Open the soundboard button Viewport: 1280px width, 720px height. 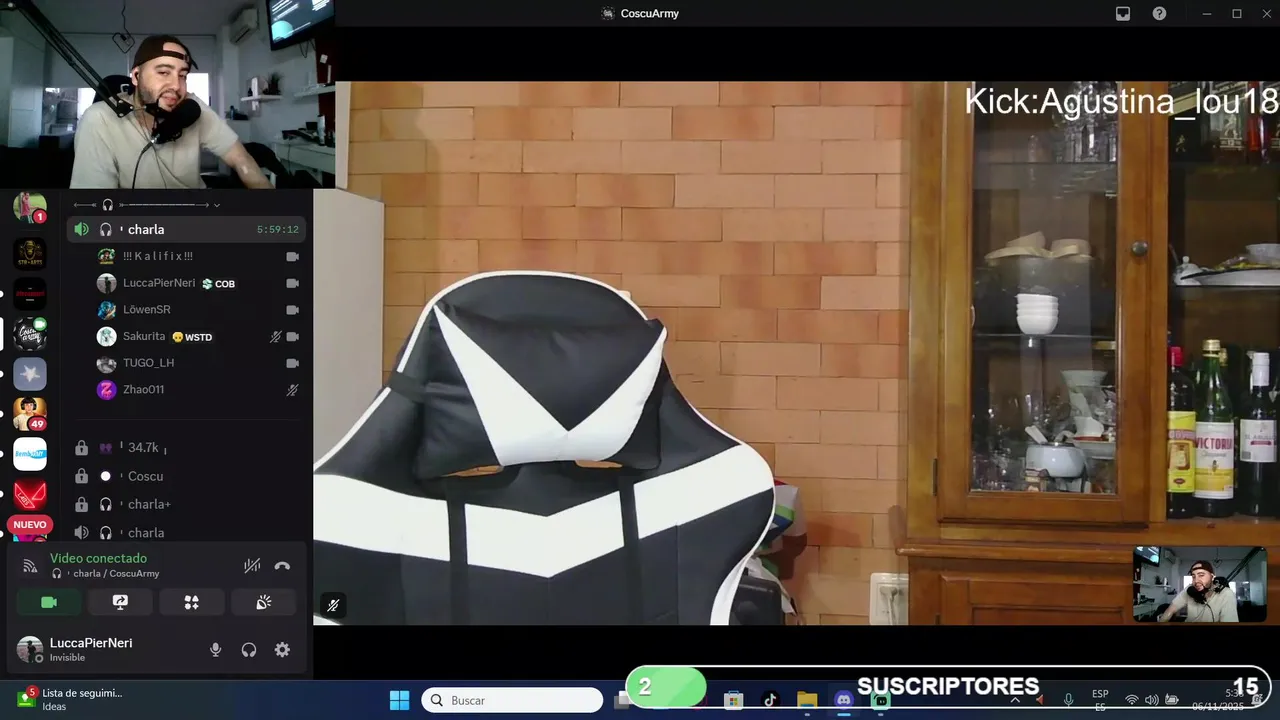click(264, 602)
